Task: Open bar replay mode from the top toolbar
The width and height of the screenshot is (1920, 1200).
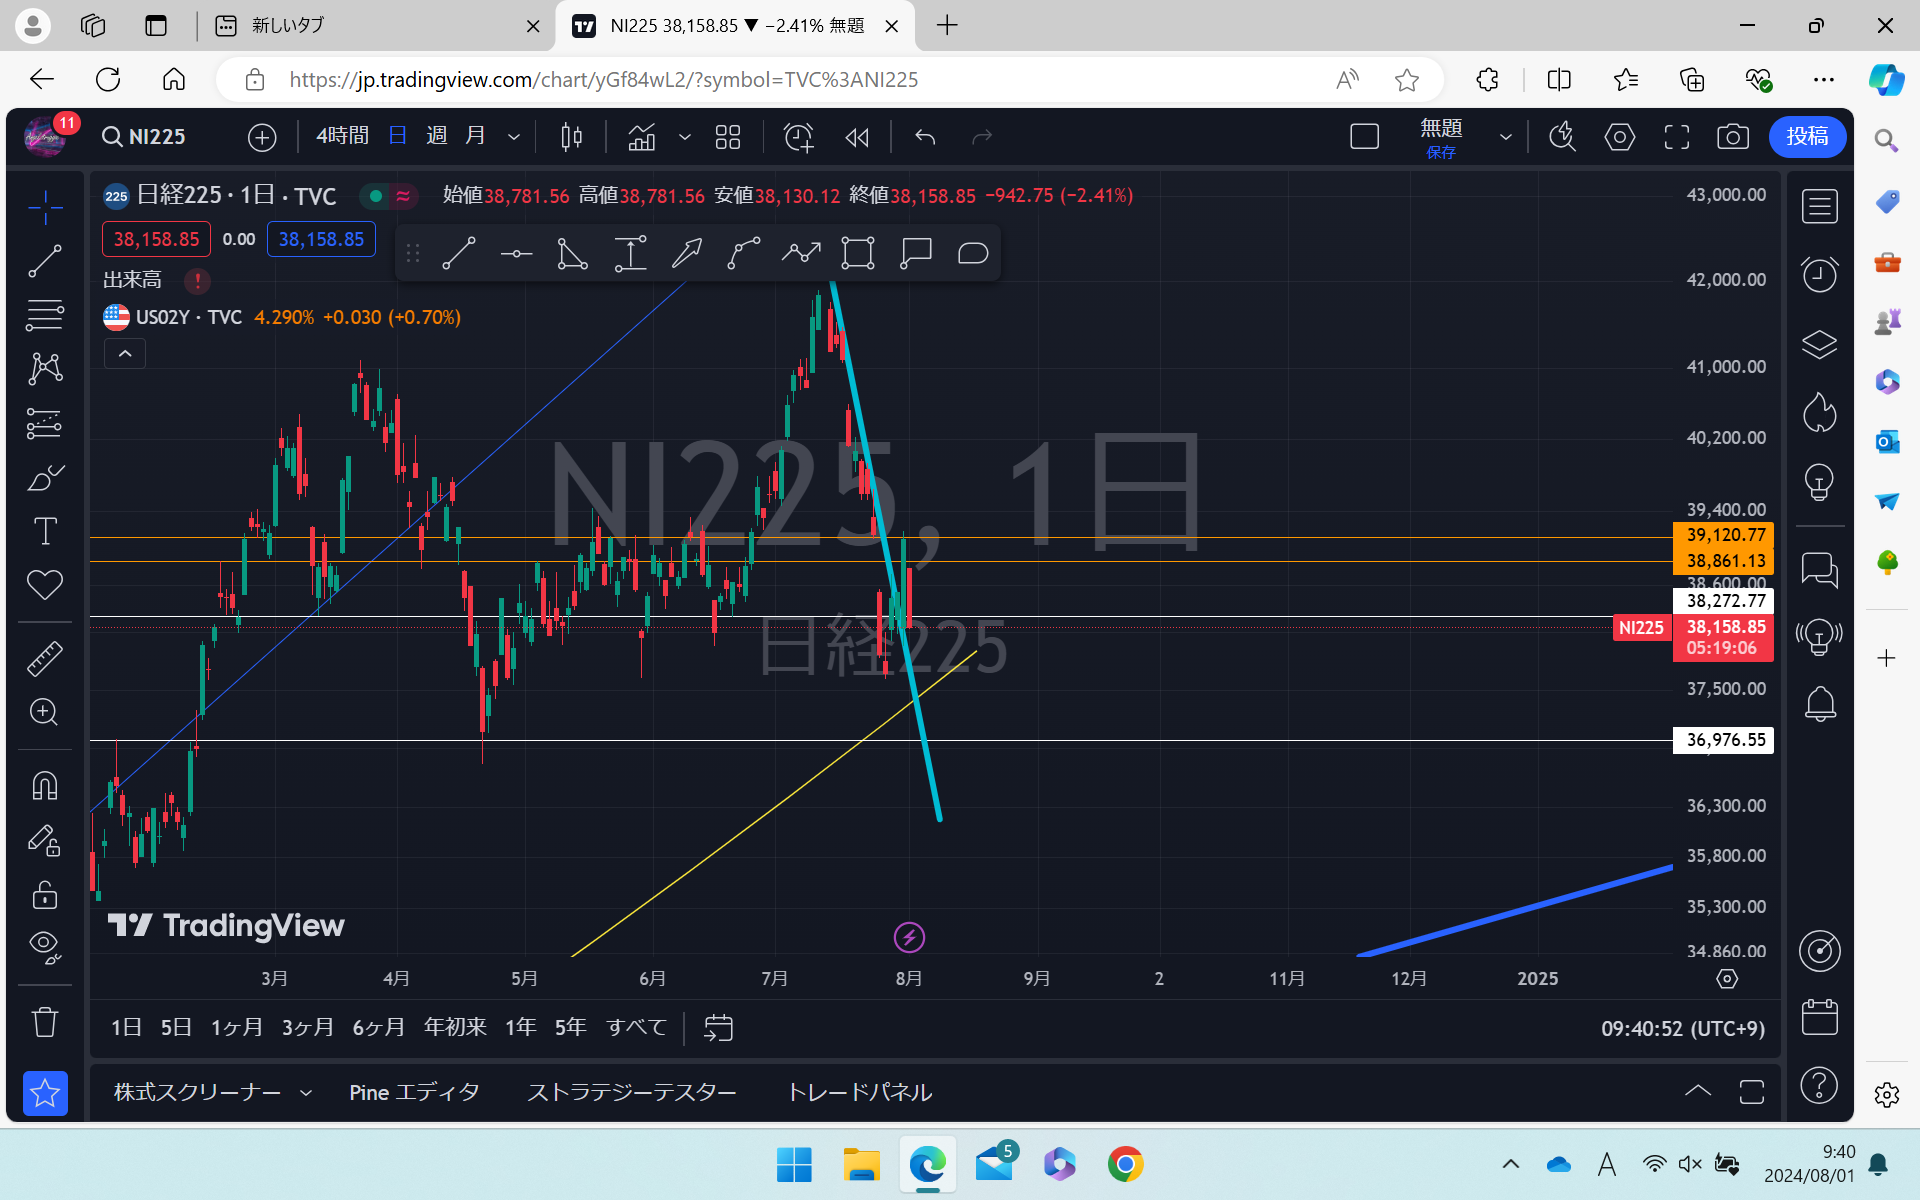Action: point(857,137)
